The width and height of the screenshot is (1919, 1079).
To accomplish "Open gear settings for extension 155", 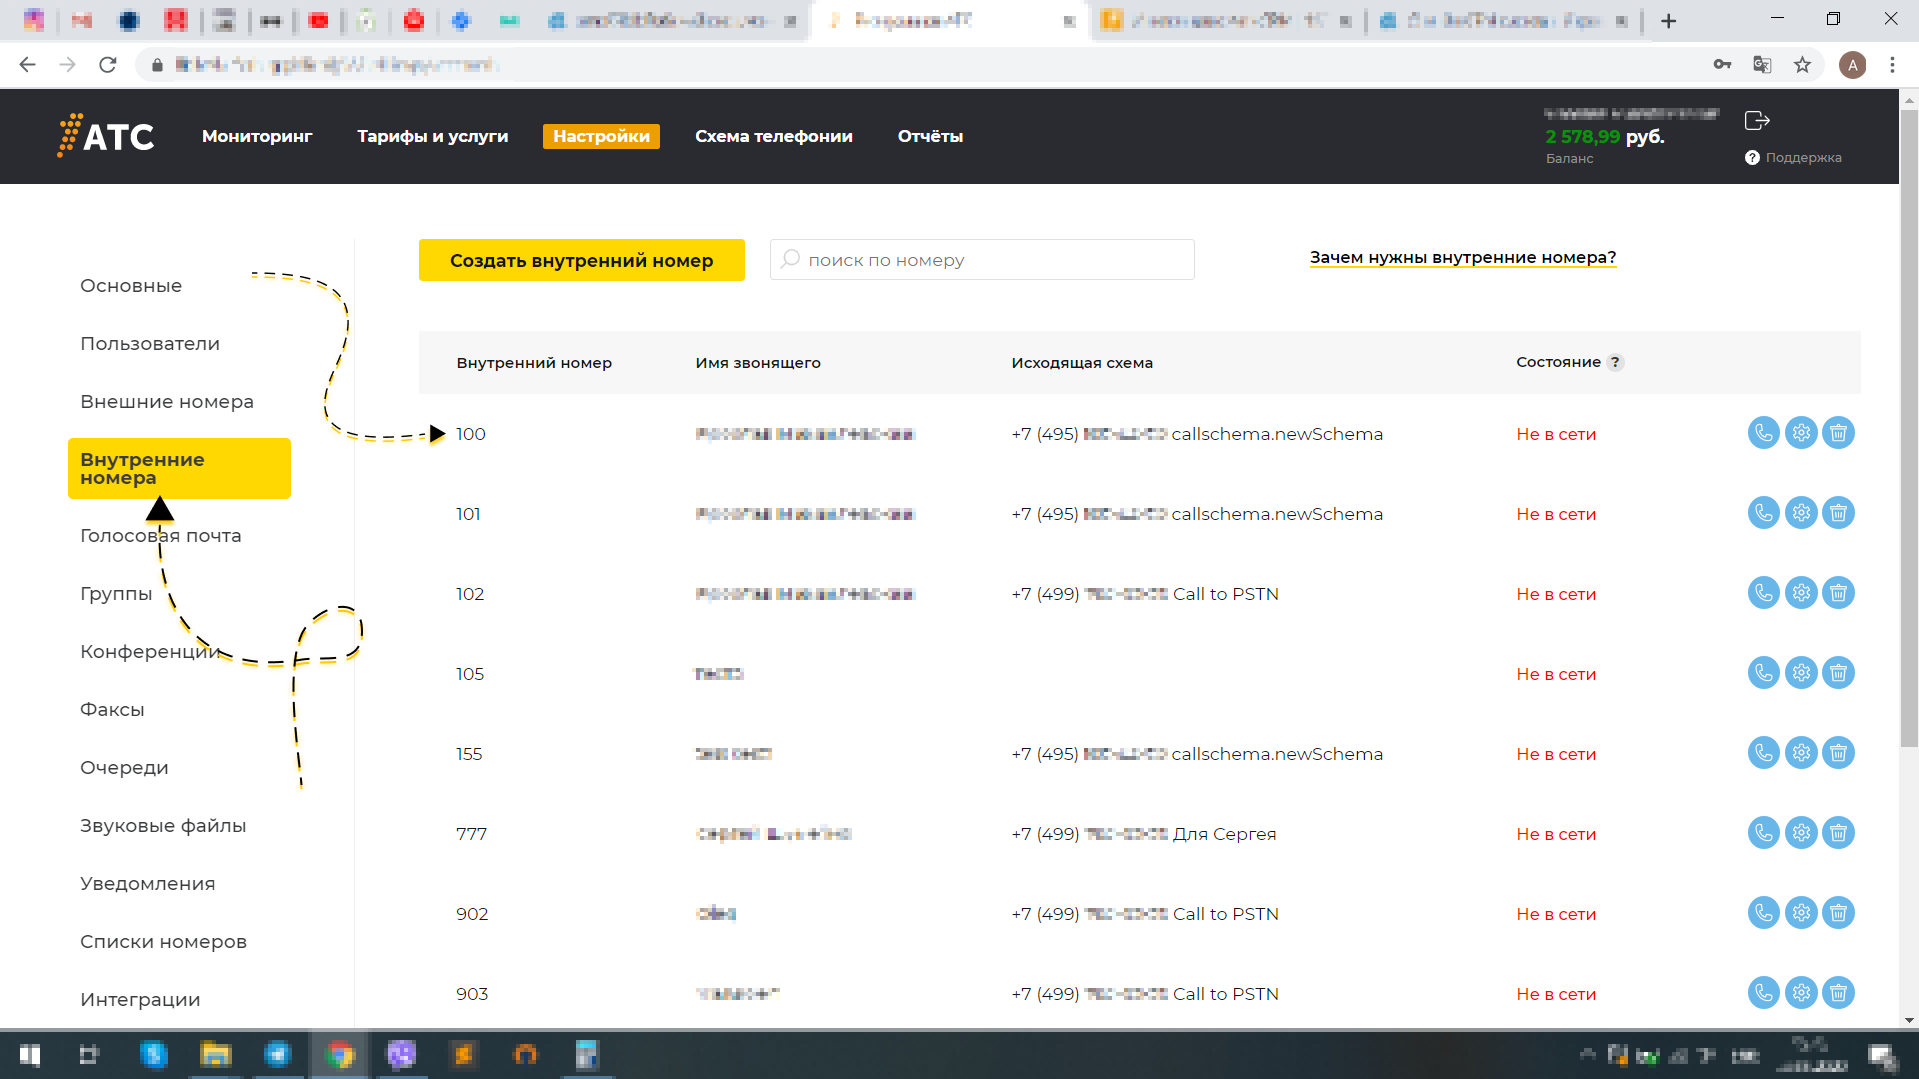I will (x=1801, y=753).
